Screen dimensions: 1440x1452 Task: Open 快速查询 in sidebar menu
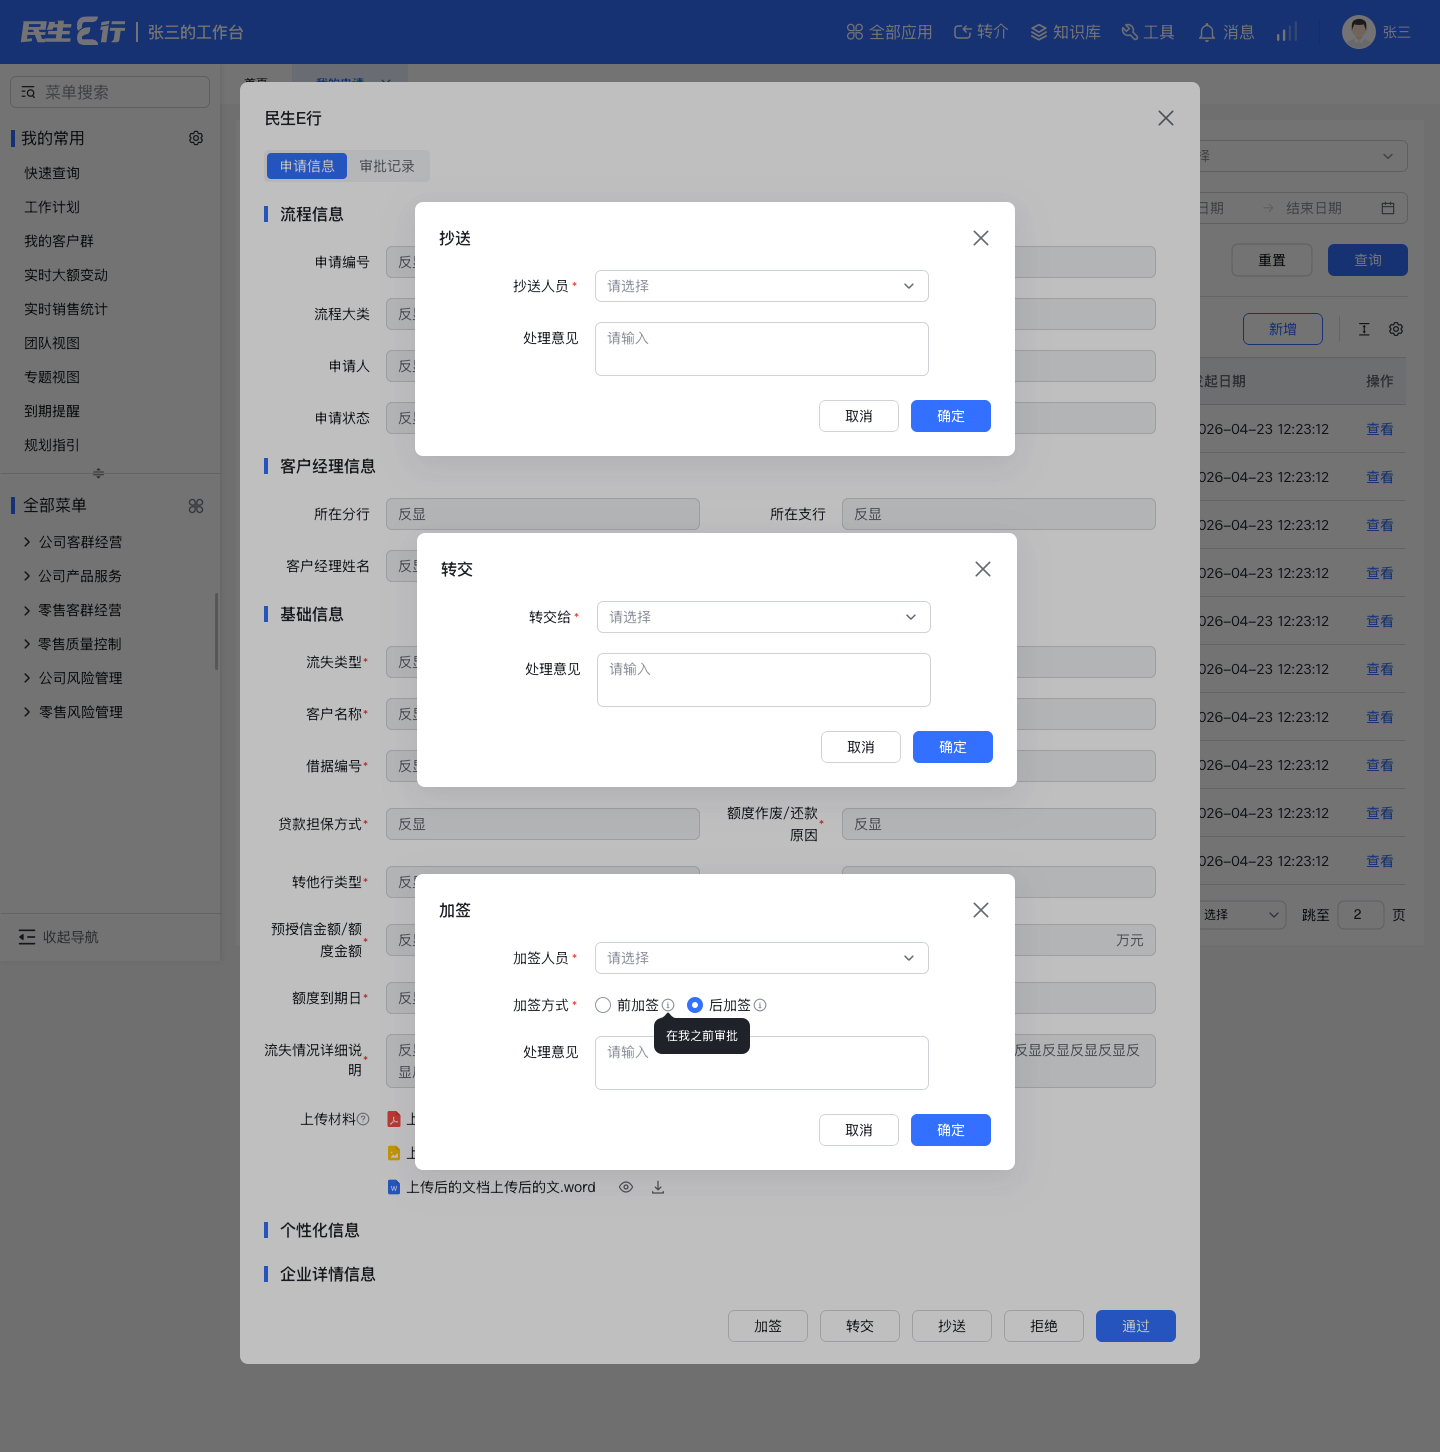[x=52, y=173]
